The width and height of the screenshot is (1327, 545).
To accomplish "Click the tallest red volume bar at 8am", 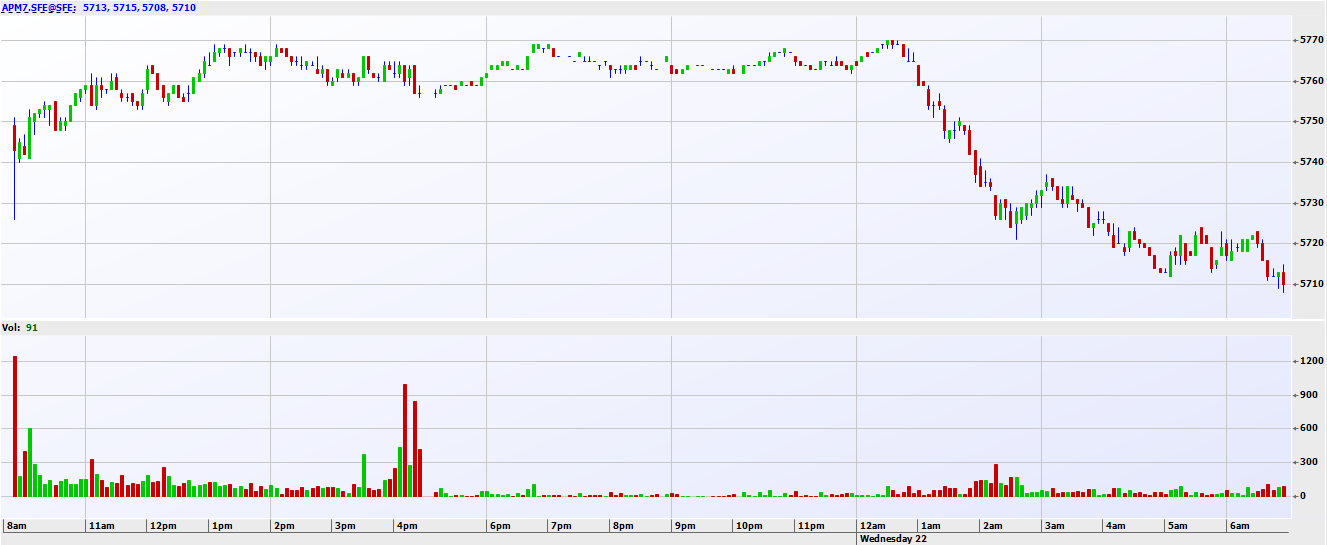I will pyautogui.click(x=15, y=427).
